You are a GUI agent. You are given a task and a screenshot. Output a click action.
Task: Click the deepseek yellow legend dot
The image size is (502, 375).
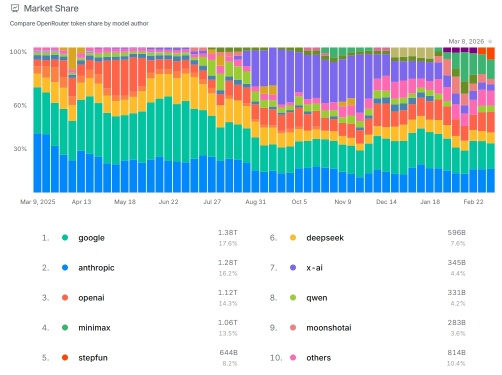293,238
